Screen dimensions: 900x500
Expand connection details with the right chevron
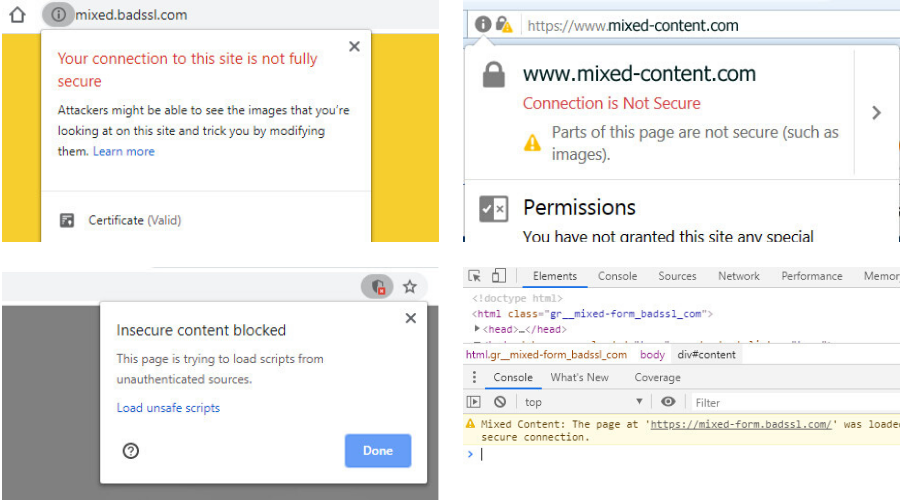[x=876, y=113]
